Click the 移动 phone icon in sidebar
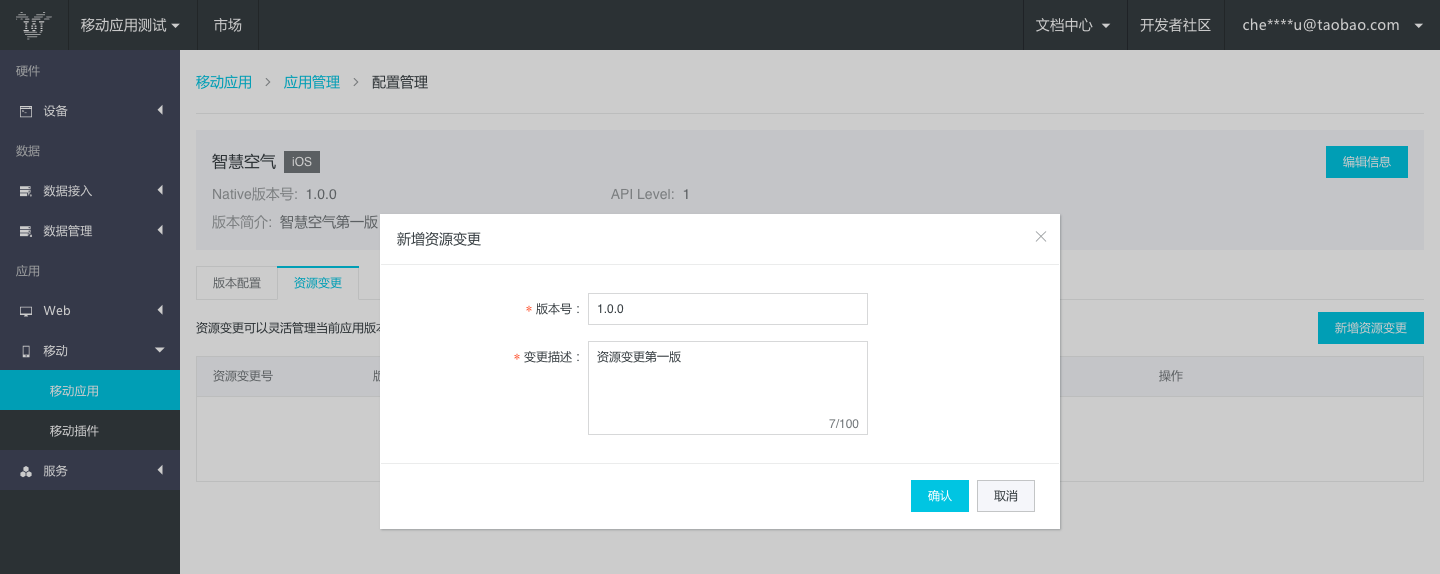 tap(26, 351)
